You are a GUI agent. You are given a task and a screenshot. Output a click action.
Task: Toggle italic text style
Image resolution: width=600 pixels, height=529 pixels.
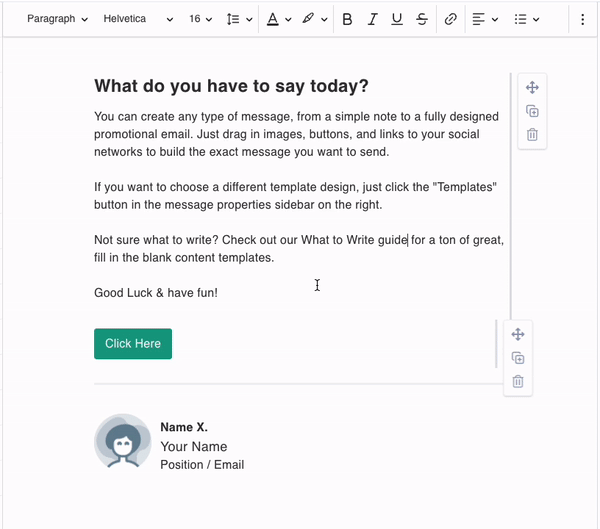[x=373, y=19]
